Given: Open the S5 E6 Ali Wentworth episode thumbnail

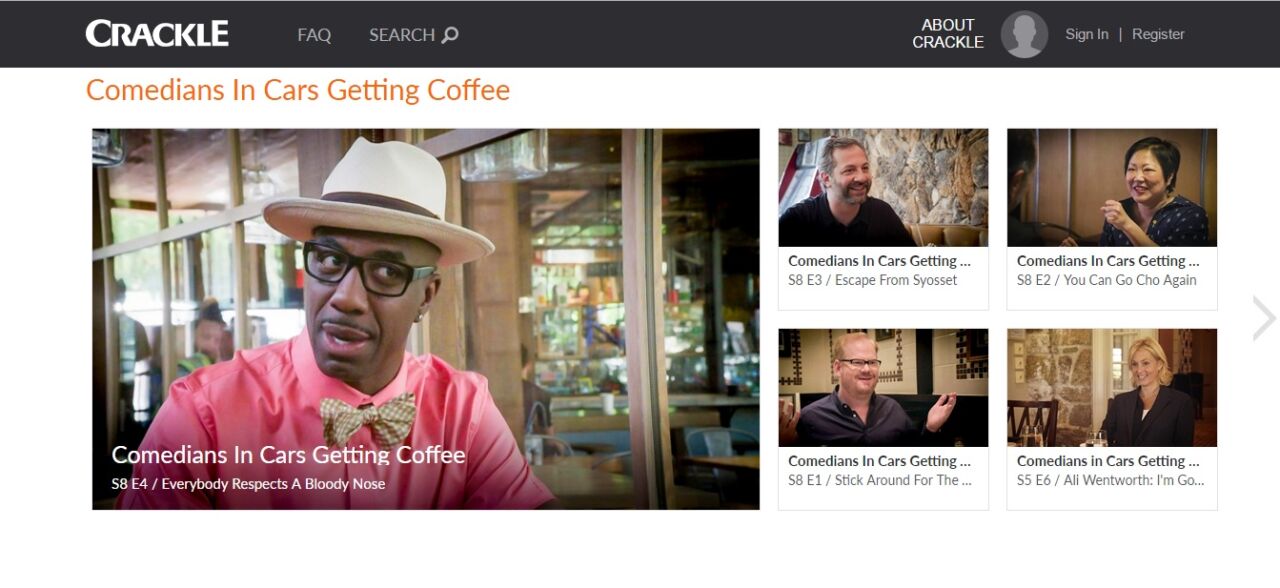Looking at the screenshot, I should pos(1112,387).
